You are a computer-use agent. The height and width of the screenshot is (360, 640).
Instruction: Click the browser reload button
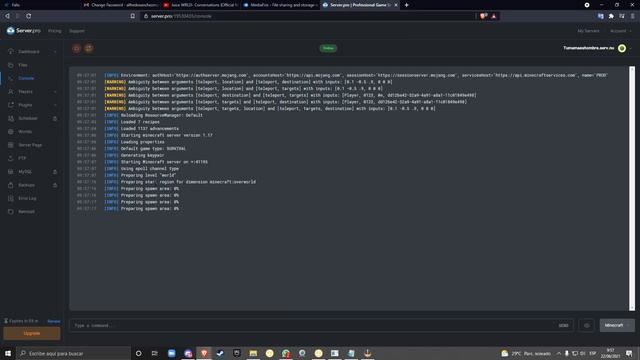(29, 16)
